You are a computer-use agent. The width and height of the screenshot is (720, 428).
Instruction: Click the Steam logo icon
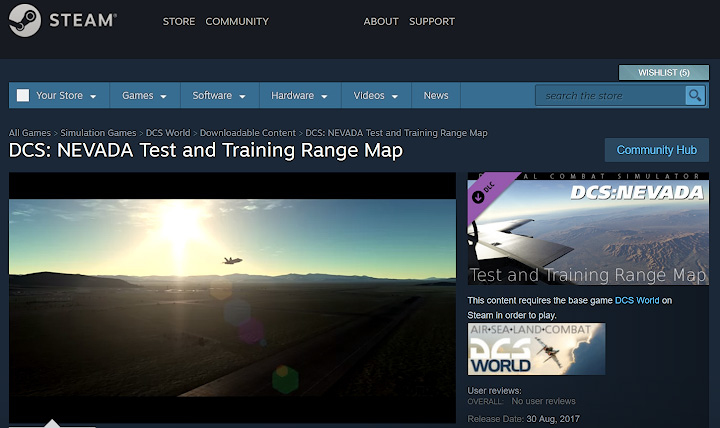(x=25, y=21)
